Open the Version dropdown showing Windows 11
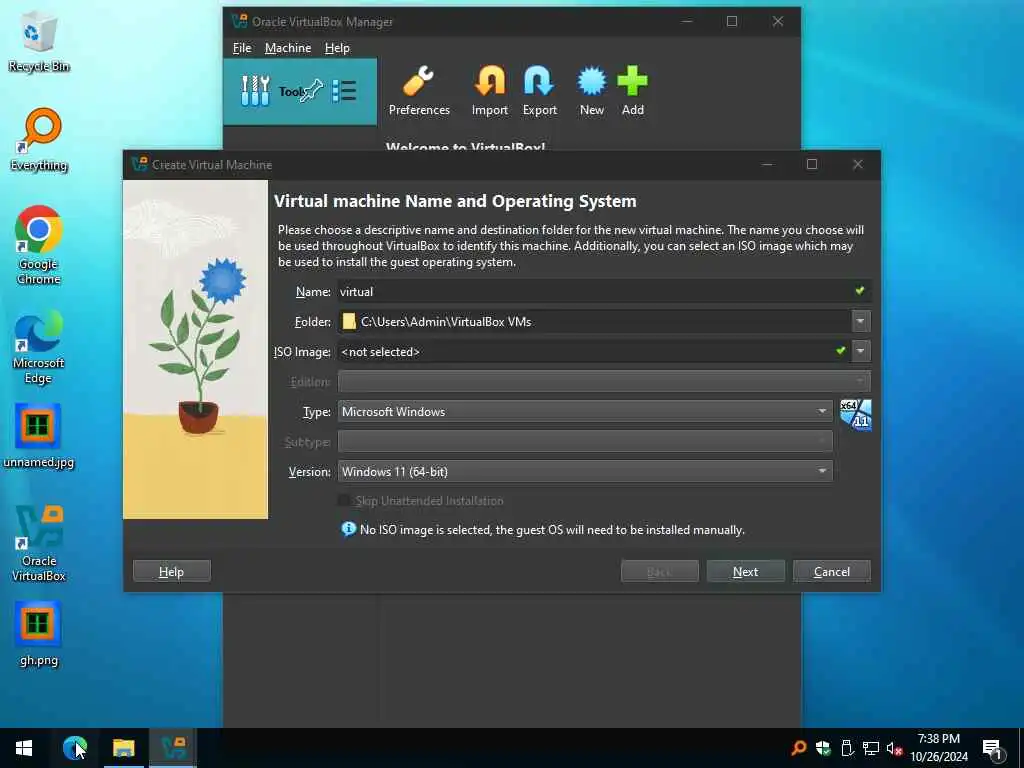The width and height of the screenshot is (1024, 768). (x=585, y=471)
